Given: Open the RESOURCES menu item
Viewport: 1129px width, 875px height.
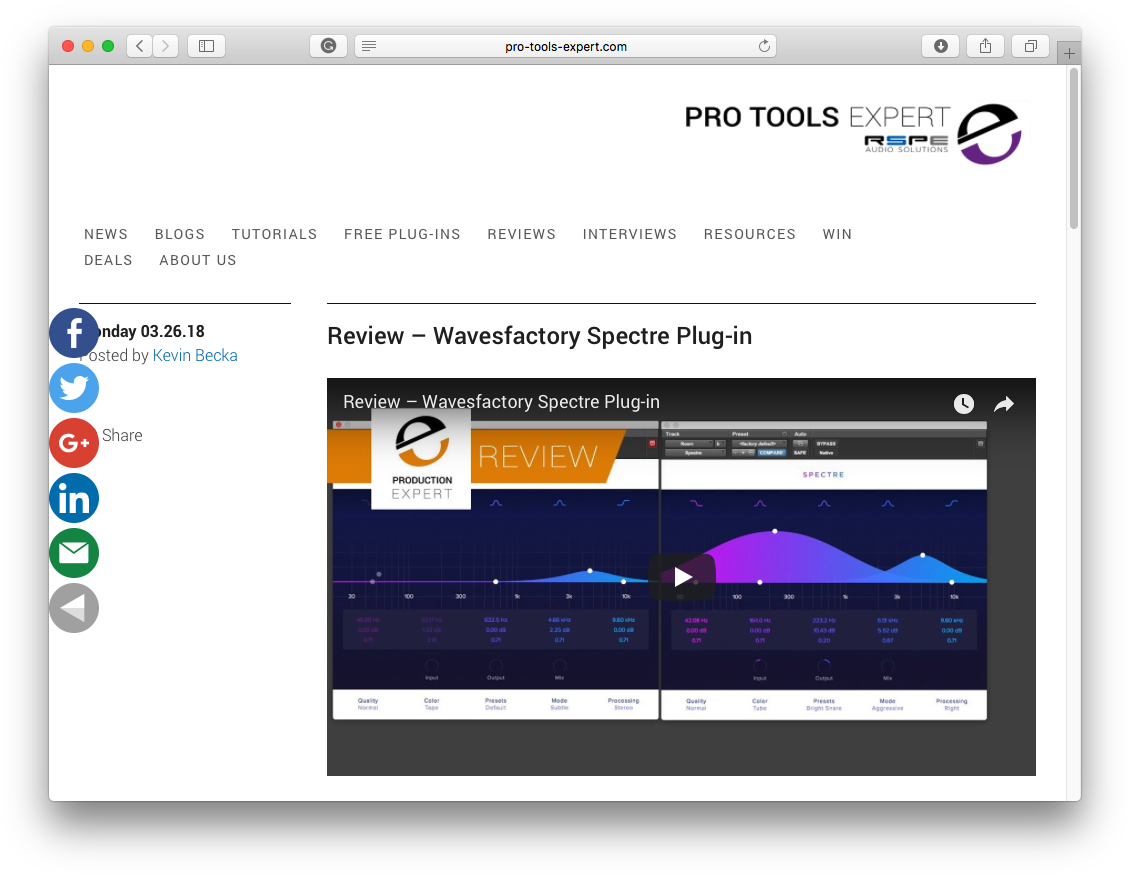Looking at the screenshot, I should (750, 234).
